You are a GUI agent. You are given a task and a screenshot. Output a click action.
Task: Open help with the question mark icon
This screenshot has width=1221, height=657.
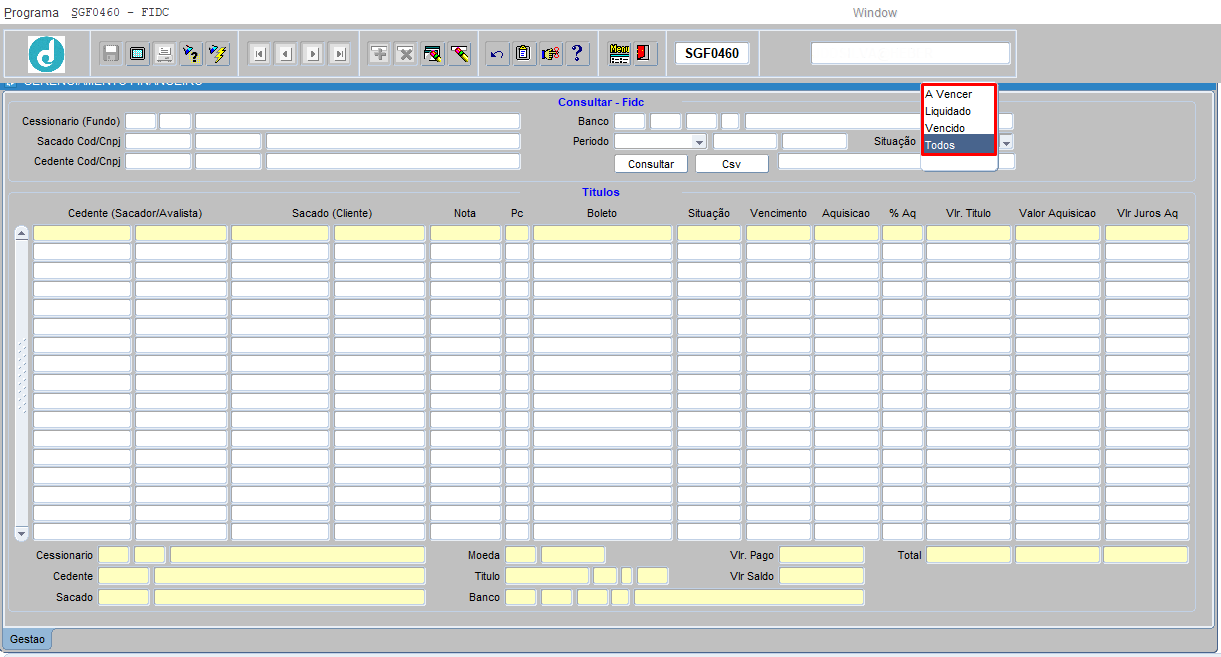click(578, 54)
